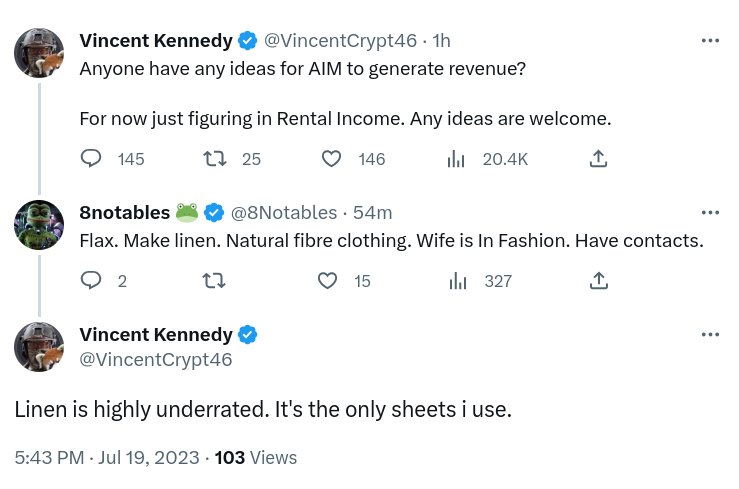Share Vincent Kennedy's first tweet
739x489 pixels.
click(599, 159)
